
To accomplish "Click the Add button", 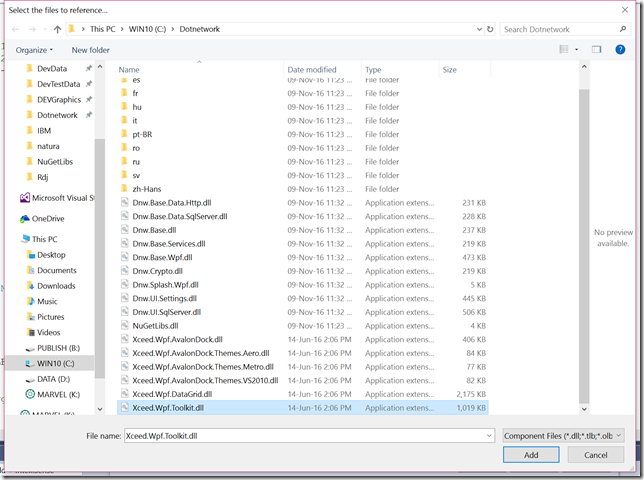I will (531, 455).
